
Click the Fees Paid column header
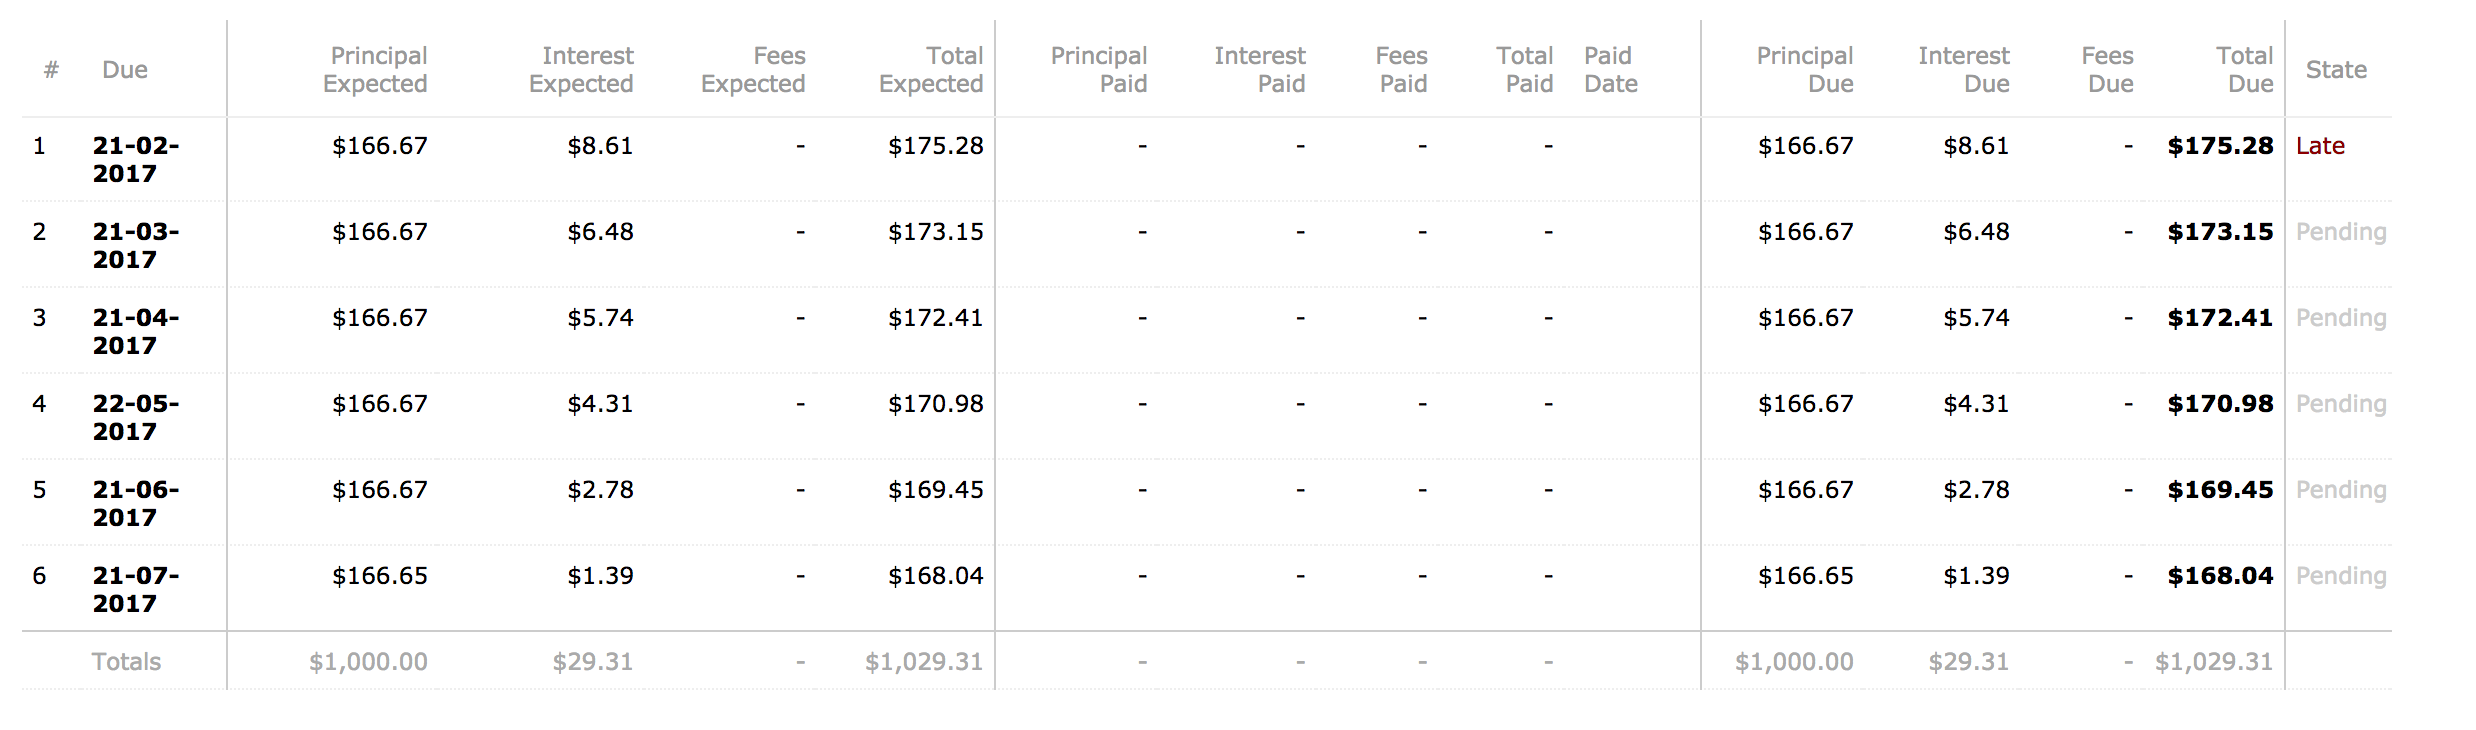(1402, 70)
